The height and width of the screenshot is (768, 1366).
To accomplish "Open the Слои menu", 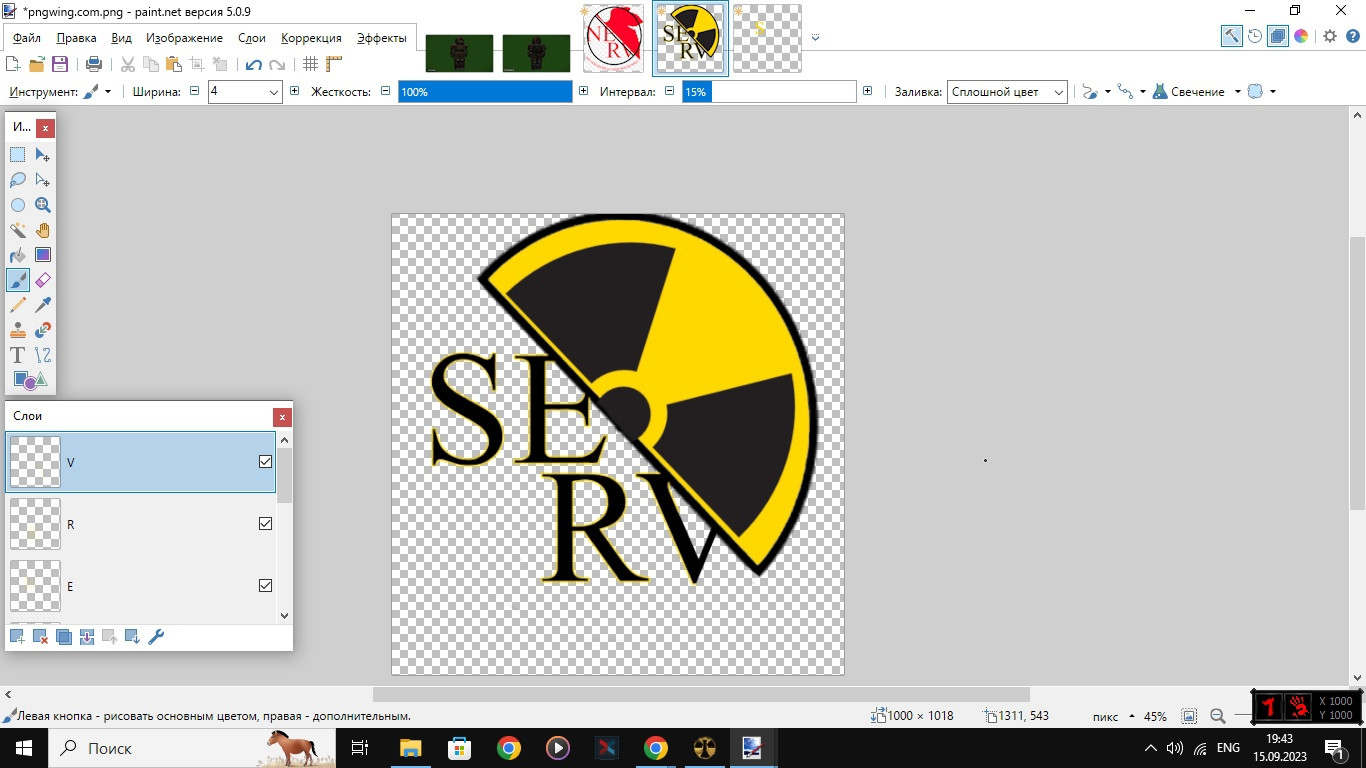I will 252,38.
